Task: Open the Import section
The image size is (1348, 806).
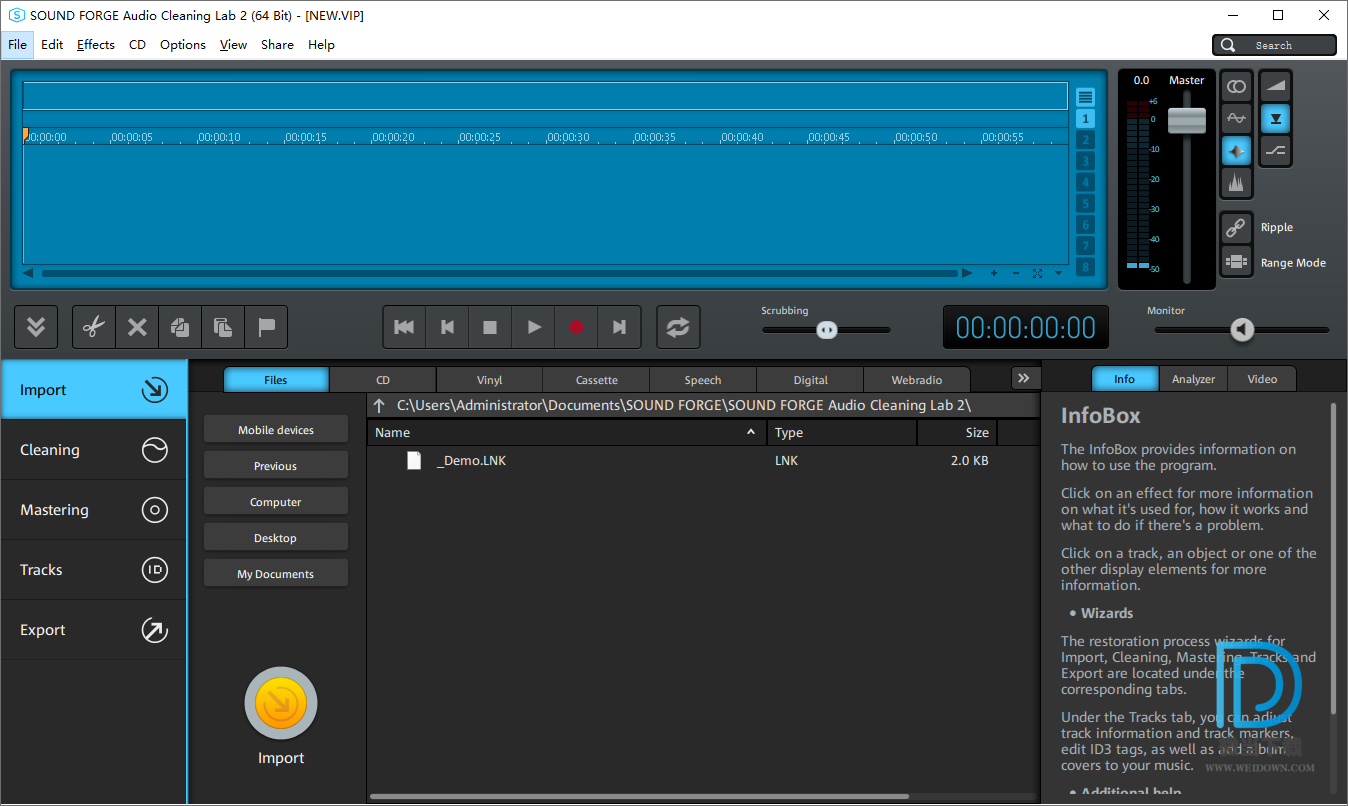Action: coord(93,390)
